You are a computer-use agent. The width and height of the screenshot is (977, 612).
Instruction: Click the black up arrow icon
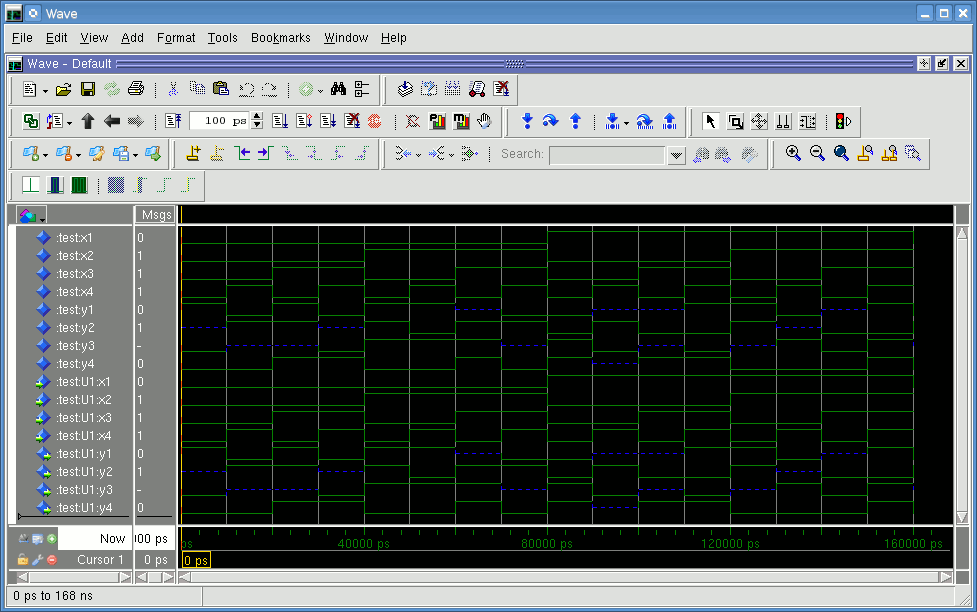point(88,121)
